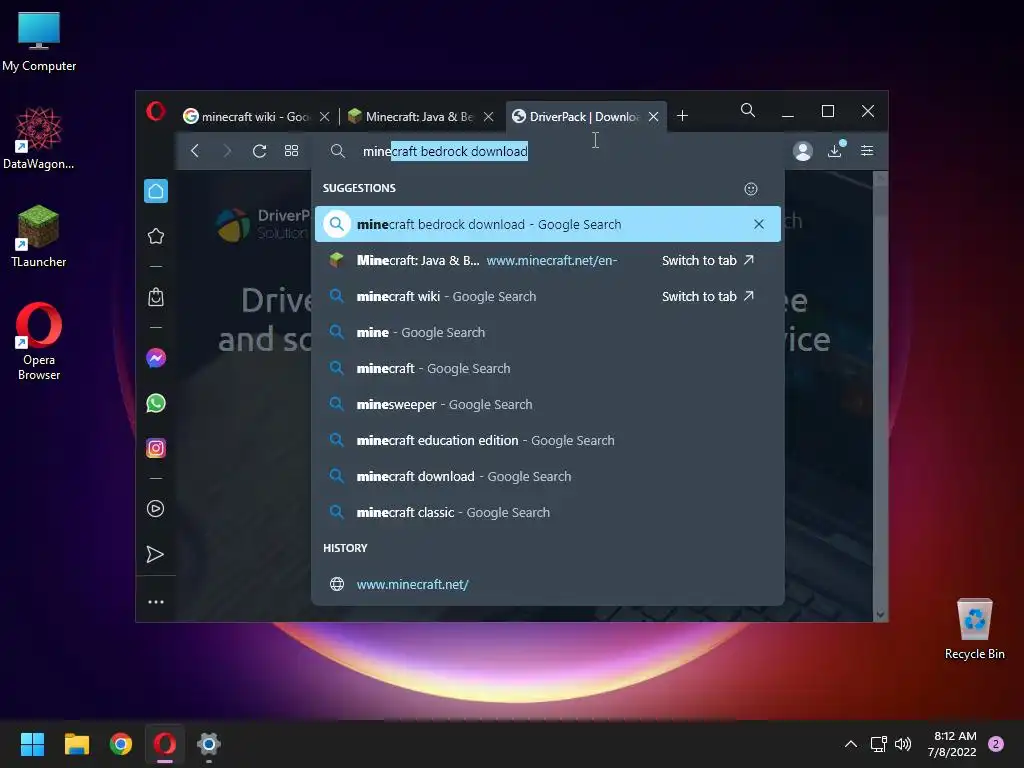Screen dimensions: 1024x768
Task: Open File Explorer from the taskbar
Action: [x=76, y=744]
